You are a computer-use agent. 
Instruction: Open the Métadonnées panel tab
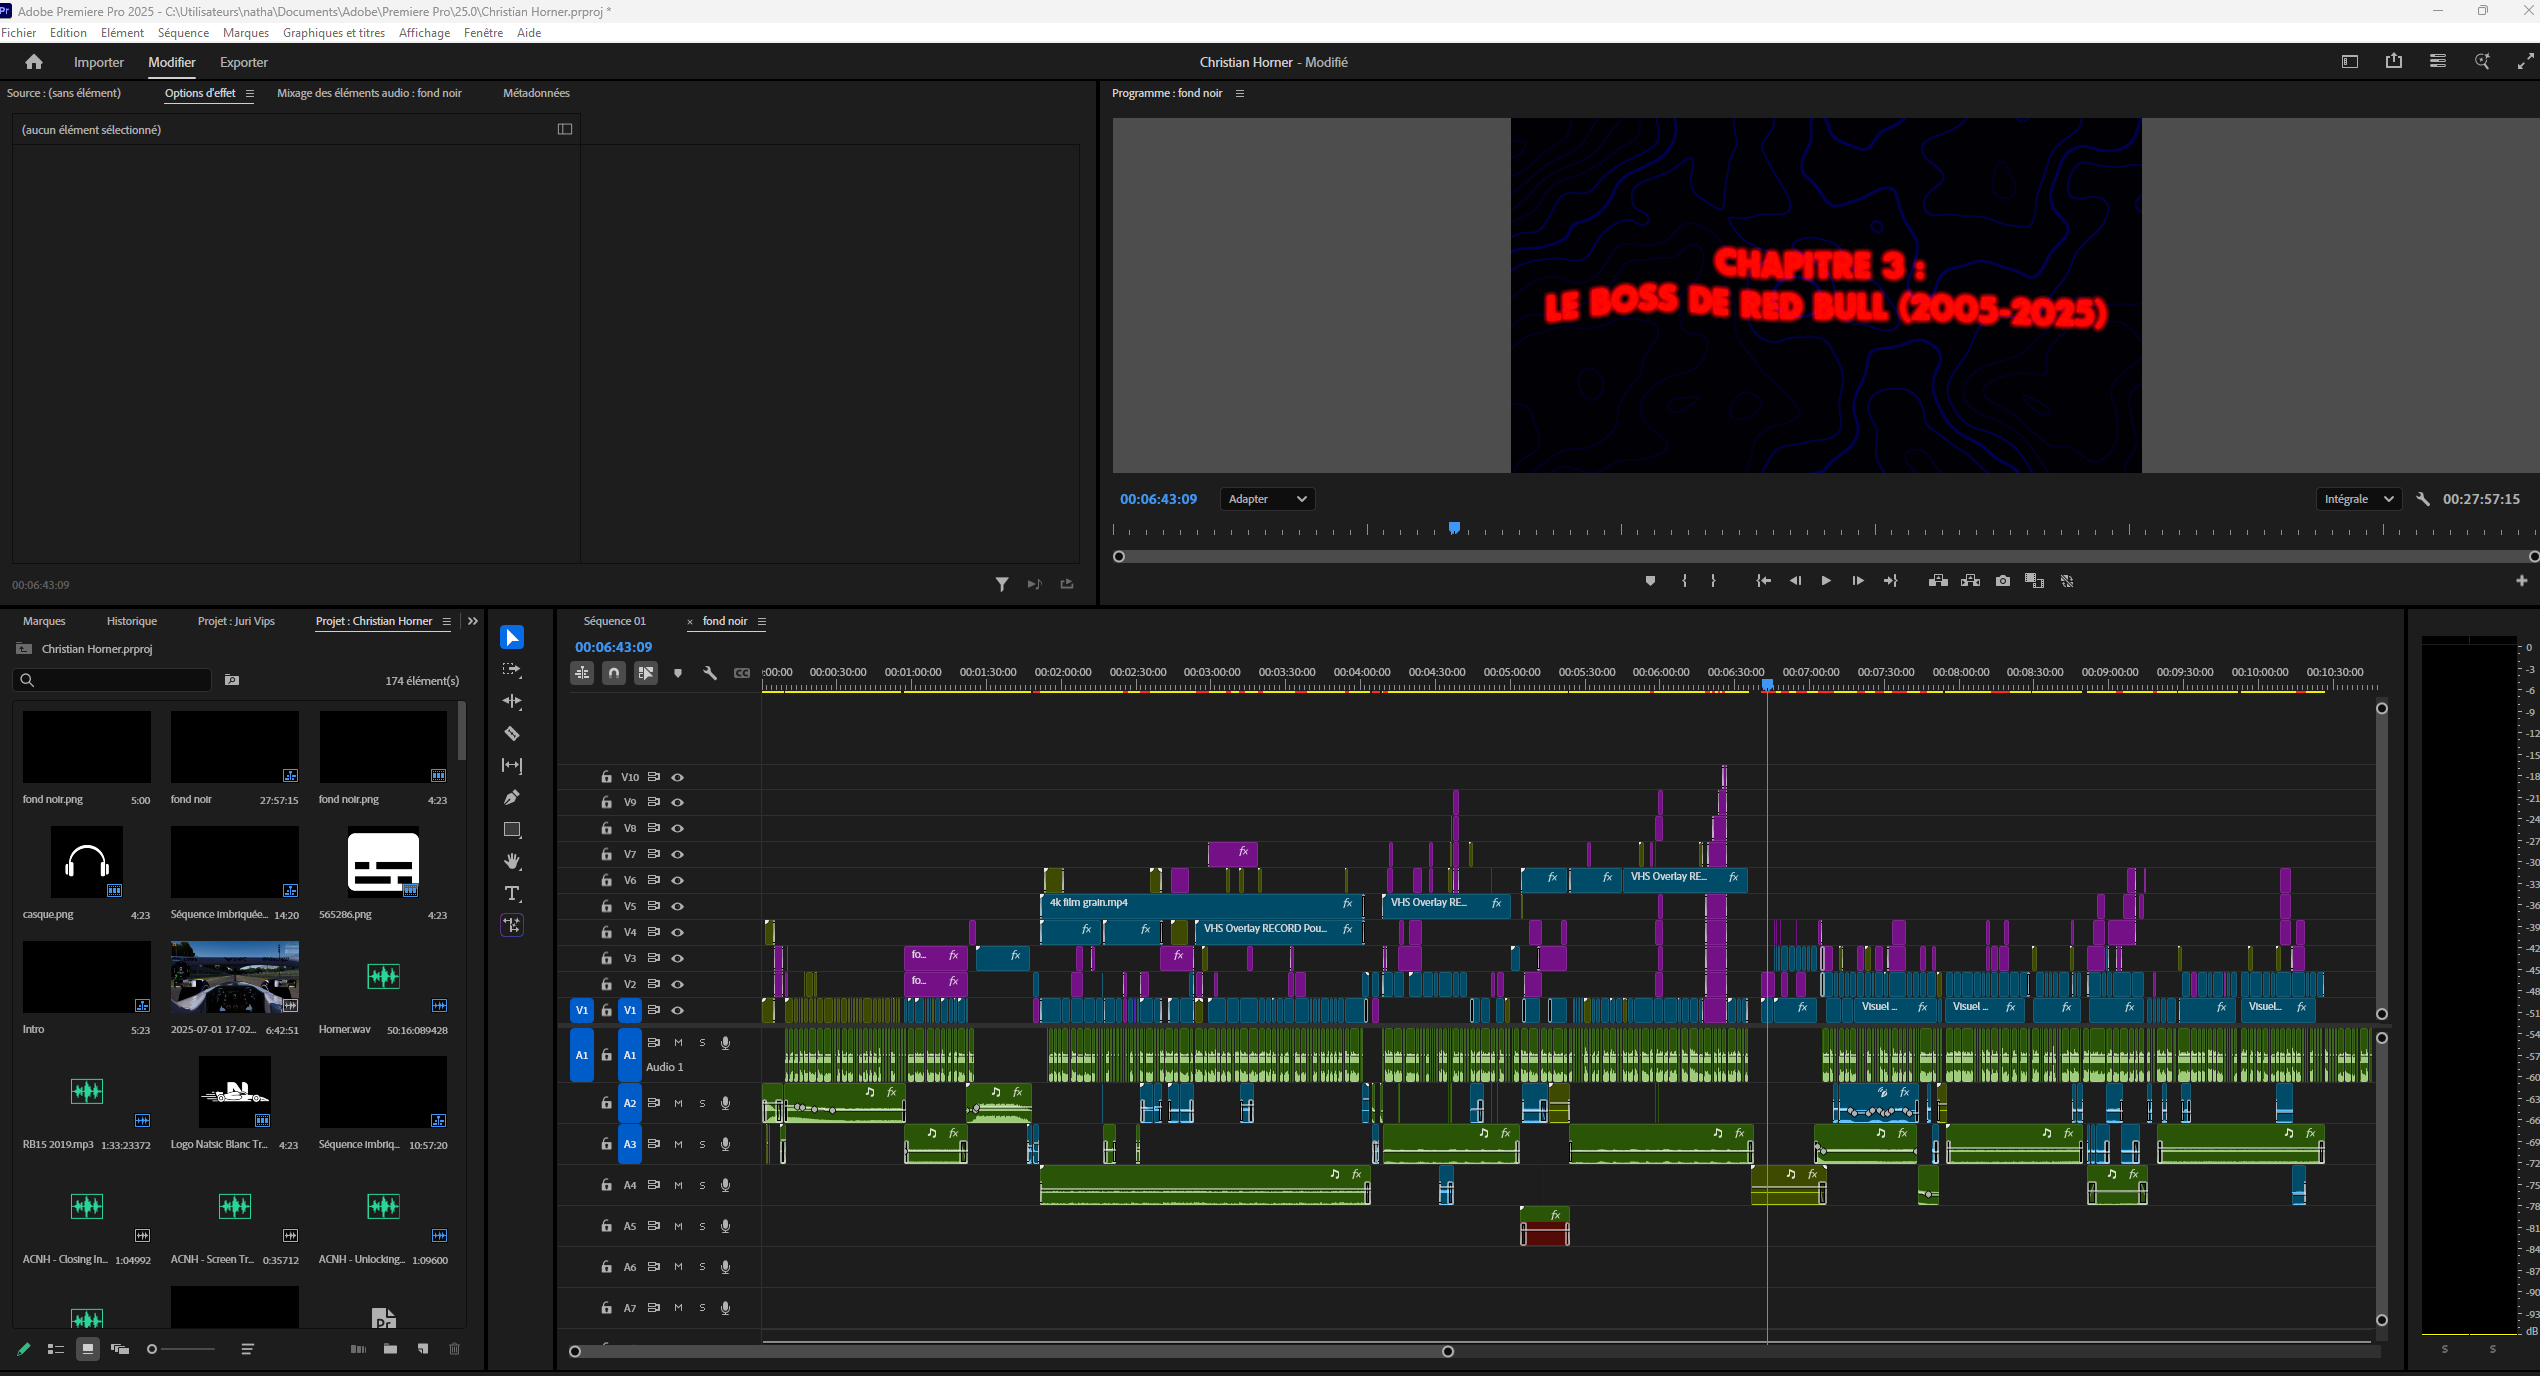click(x=536, y=93)
